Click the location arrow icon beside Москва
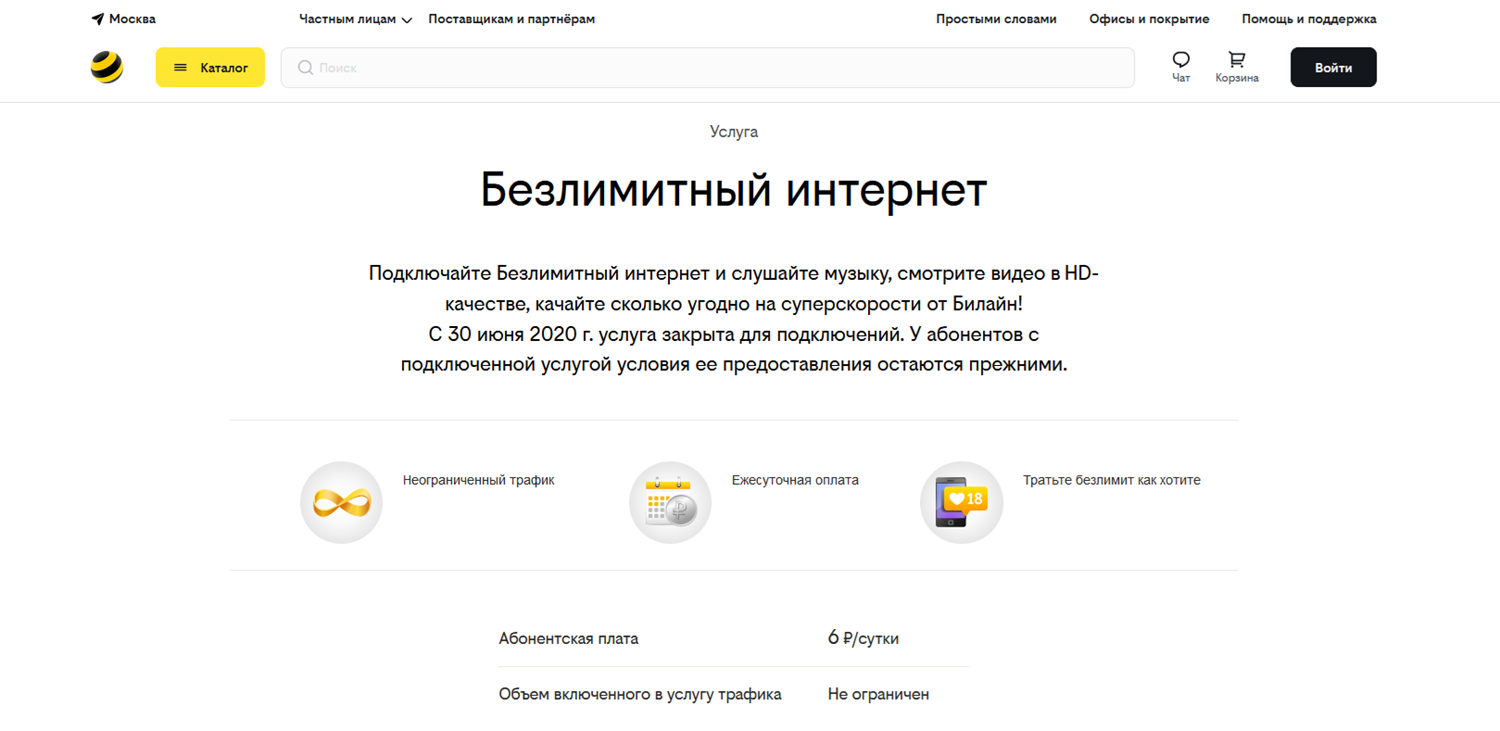The image size is (1500, 731). pyautogui.click(x=97, y=19)
